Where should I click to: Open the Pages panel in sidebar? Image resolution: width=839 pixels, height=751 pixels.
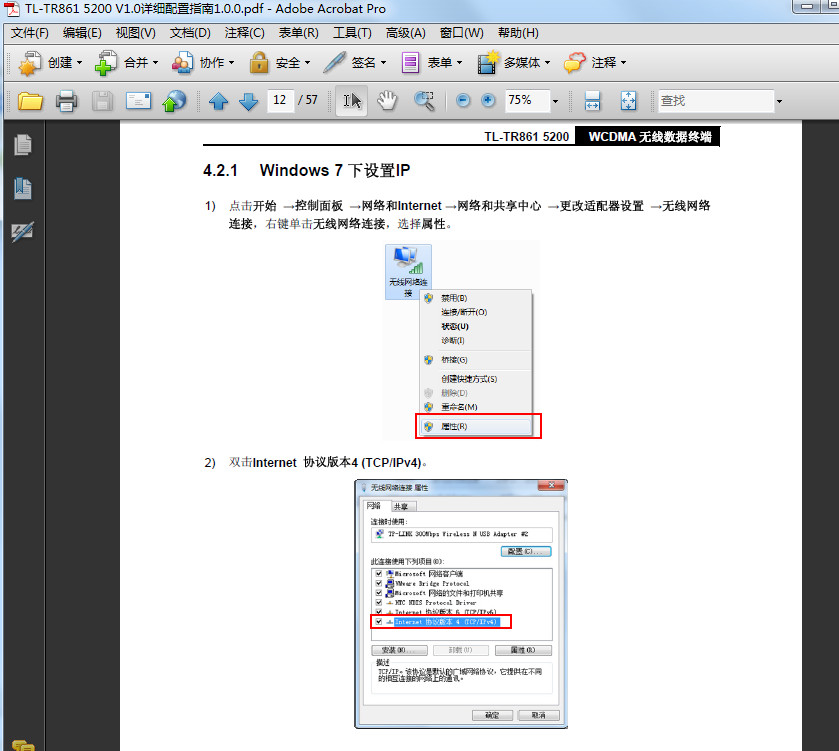22,145
